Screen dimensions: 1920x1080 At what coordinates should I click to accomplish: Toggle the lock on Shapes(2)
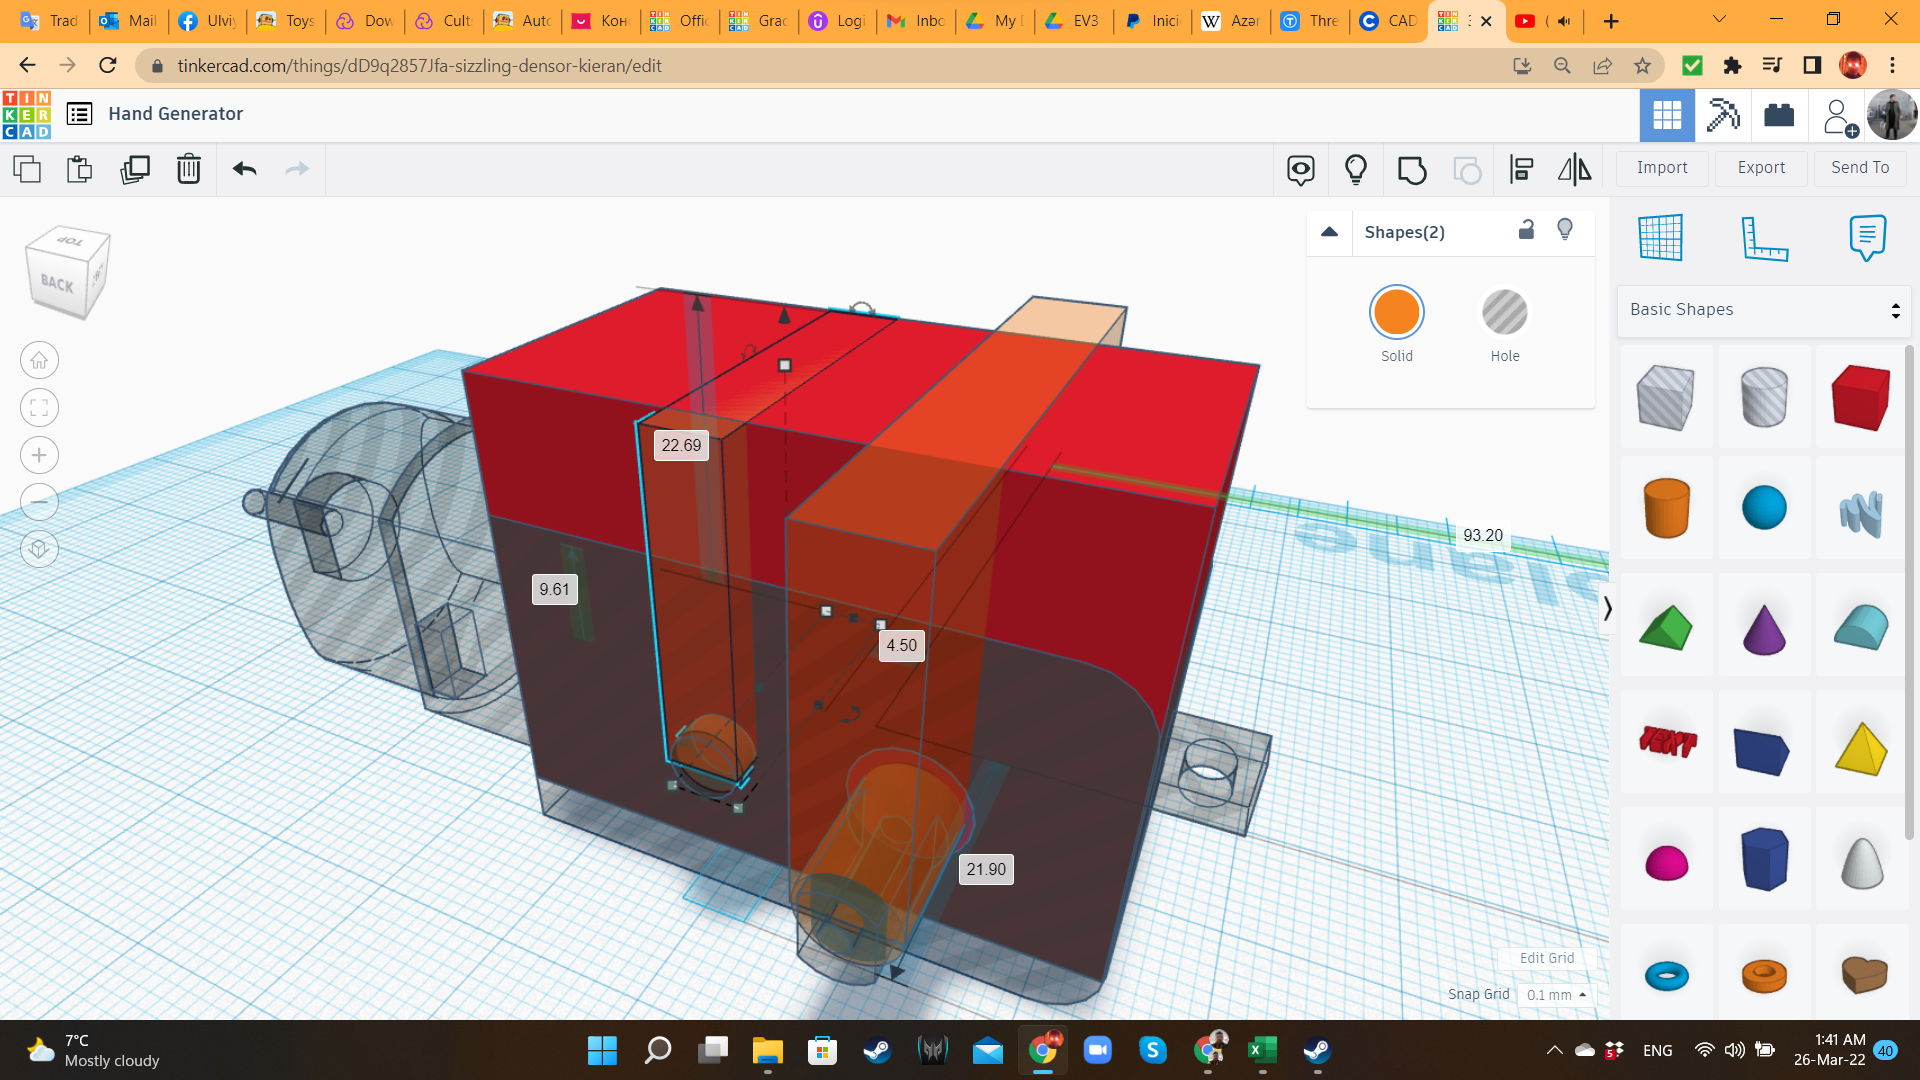coord(1526,230)
